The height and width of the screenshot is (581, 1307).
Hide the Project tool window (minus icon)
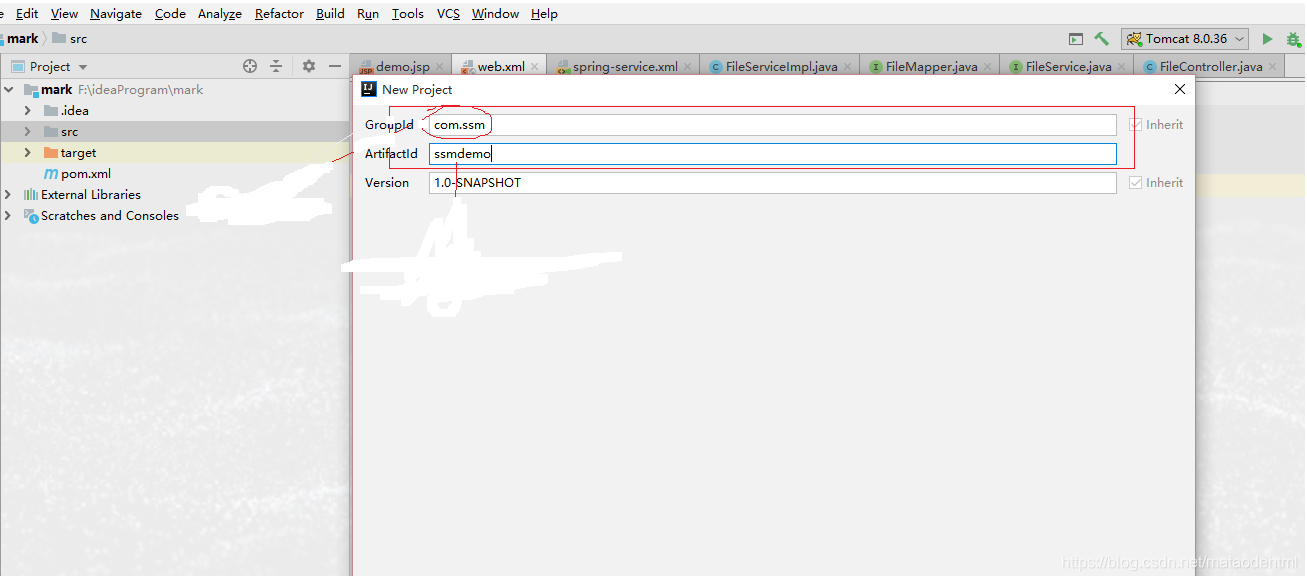coord(335,66)
